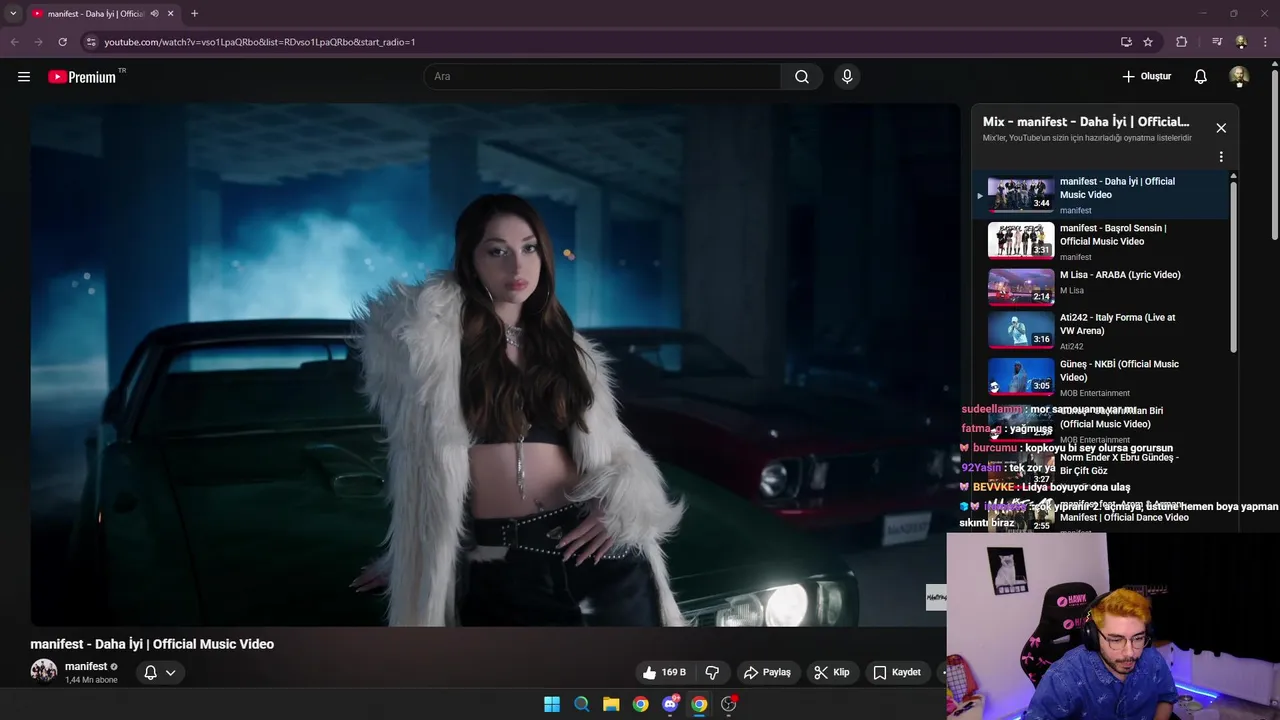
Task: Open YouTube notifications bell
Action: pyautogui.click(x=1201, y=77)
